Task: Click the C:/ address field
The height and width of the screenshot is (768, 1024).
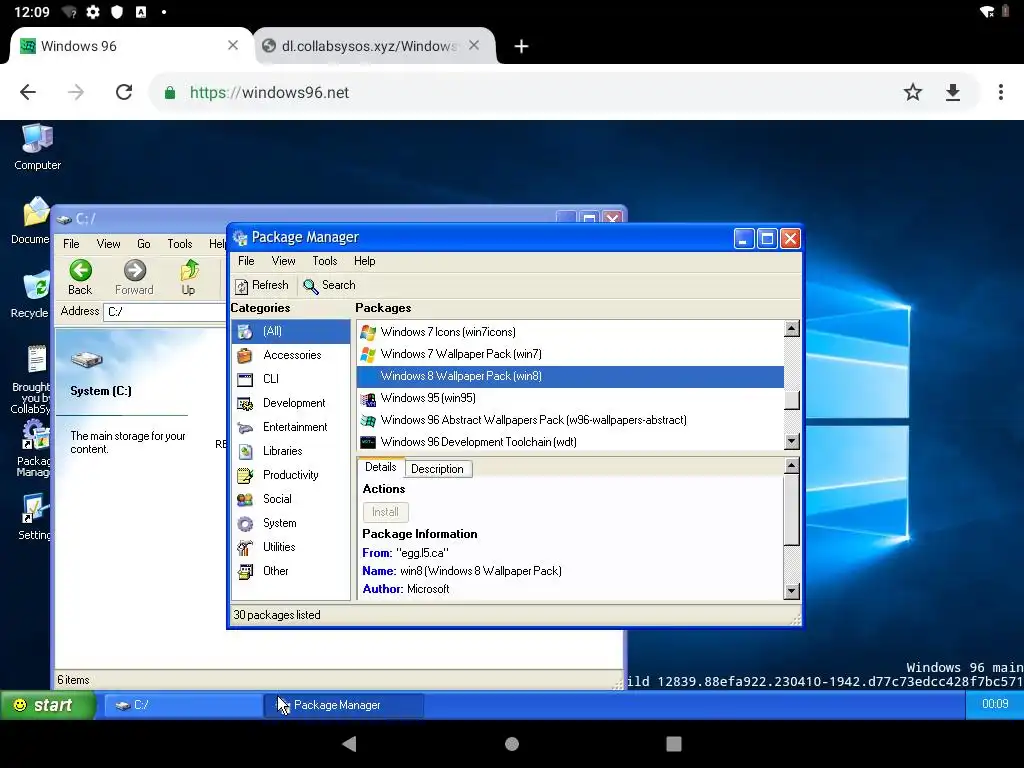Action: 165,312
